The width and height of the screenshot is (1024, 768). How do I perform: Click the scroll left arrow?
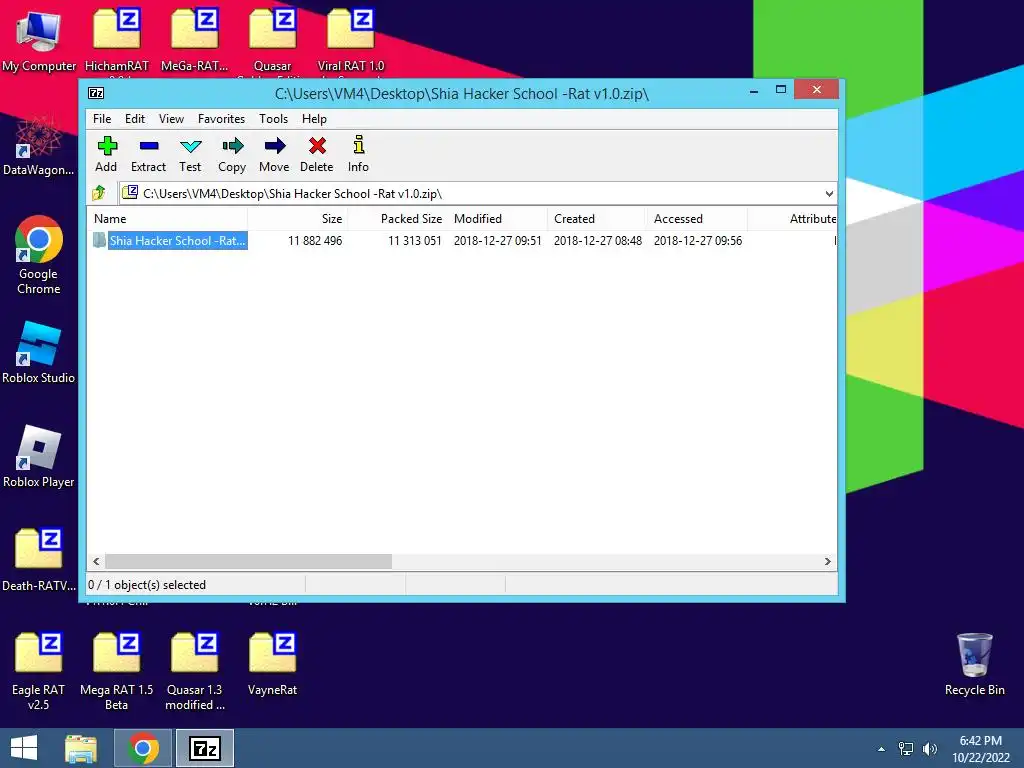tap(97, 562)
